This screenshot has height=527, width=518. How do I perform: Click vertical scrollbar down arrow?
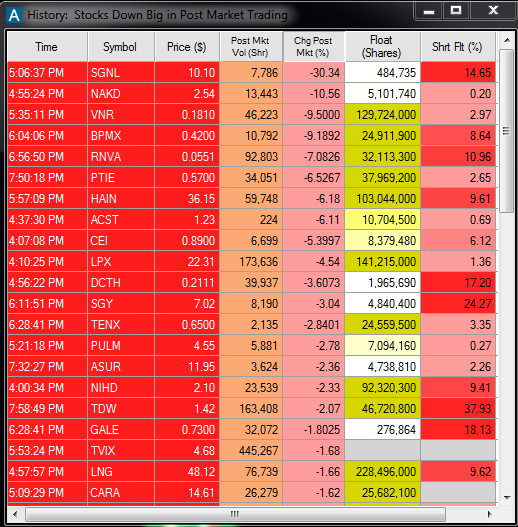(507, 497)
